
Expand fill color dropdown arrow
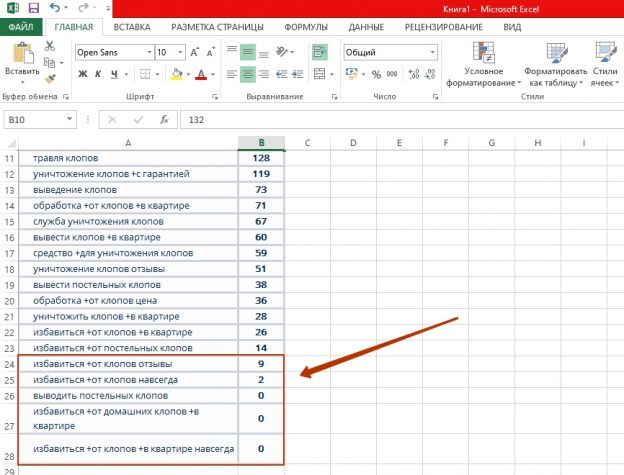pyautogui.click(x=188, y=74)
